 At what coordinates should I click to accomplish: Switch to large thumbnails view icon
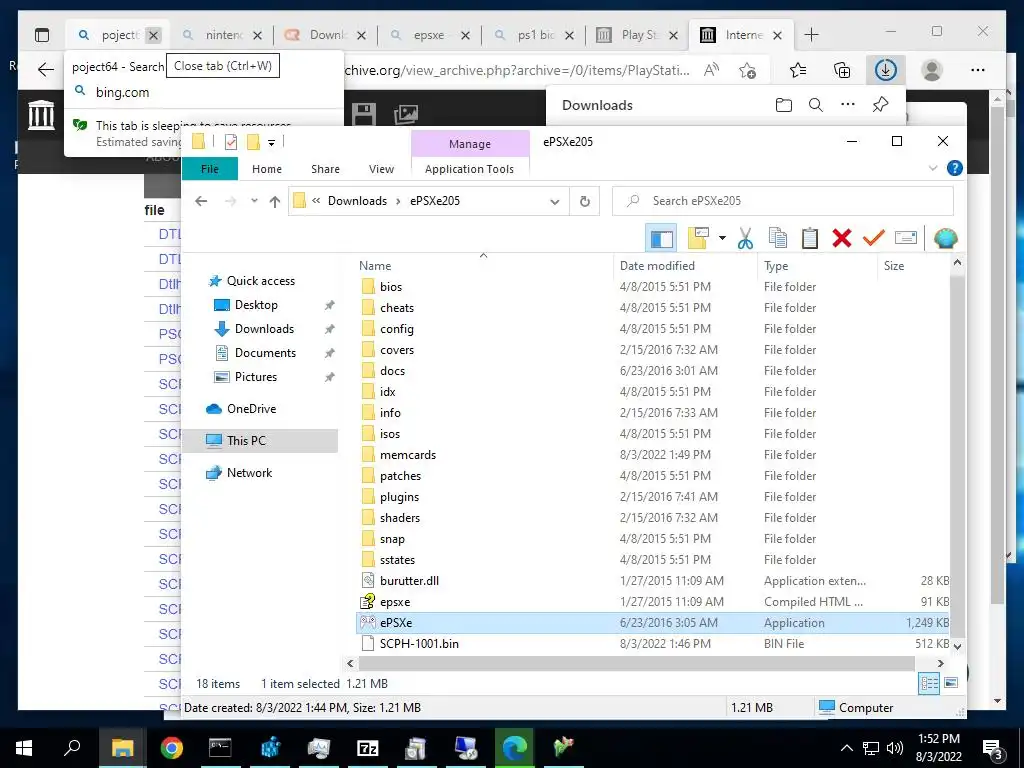951,683
